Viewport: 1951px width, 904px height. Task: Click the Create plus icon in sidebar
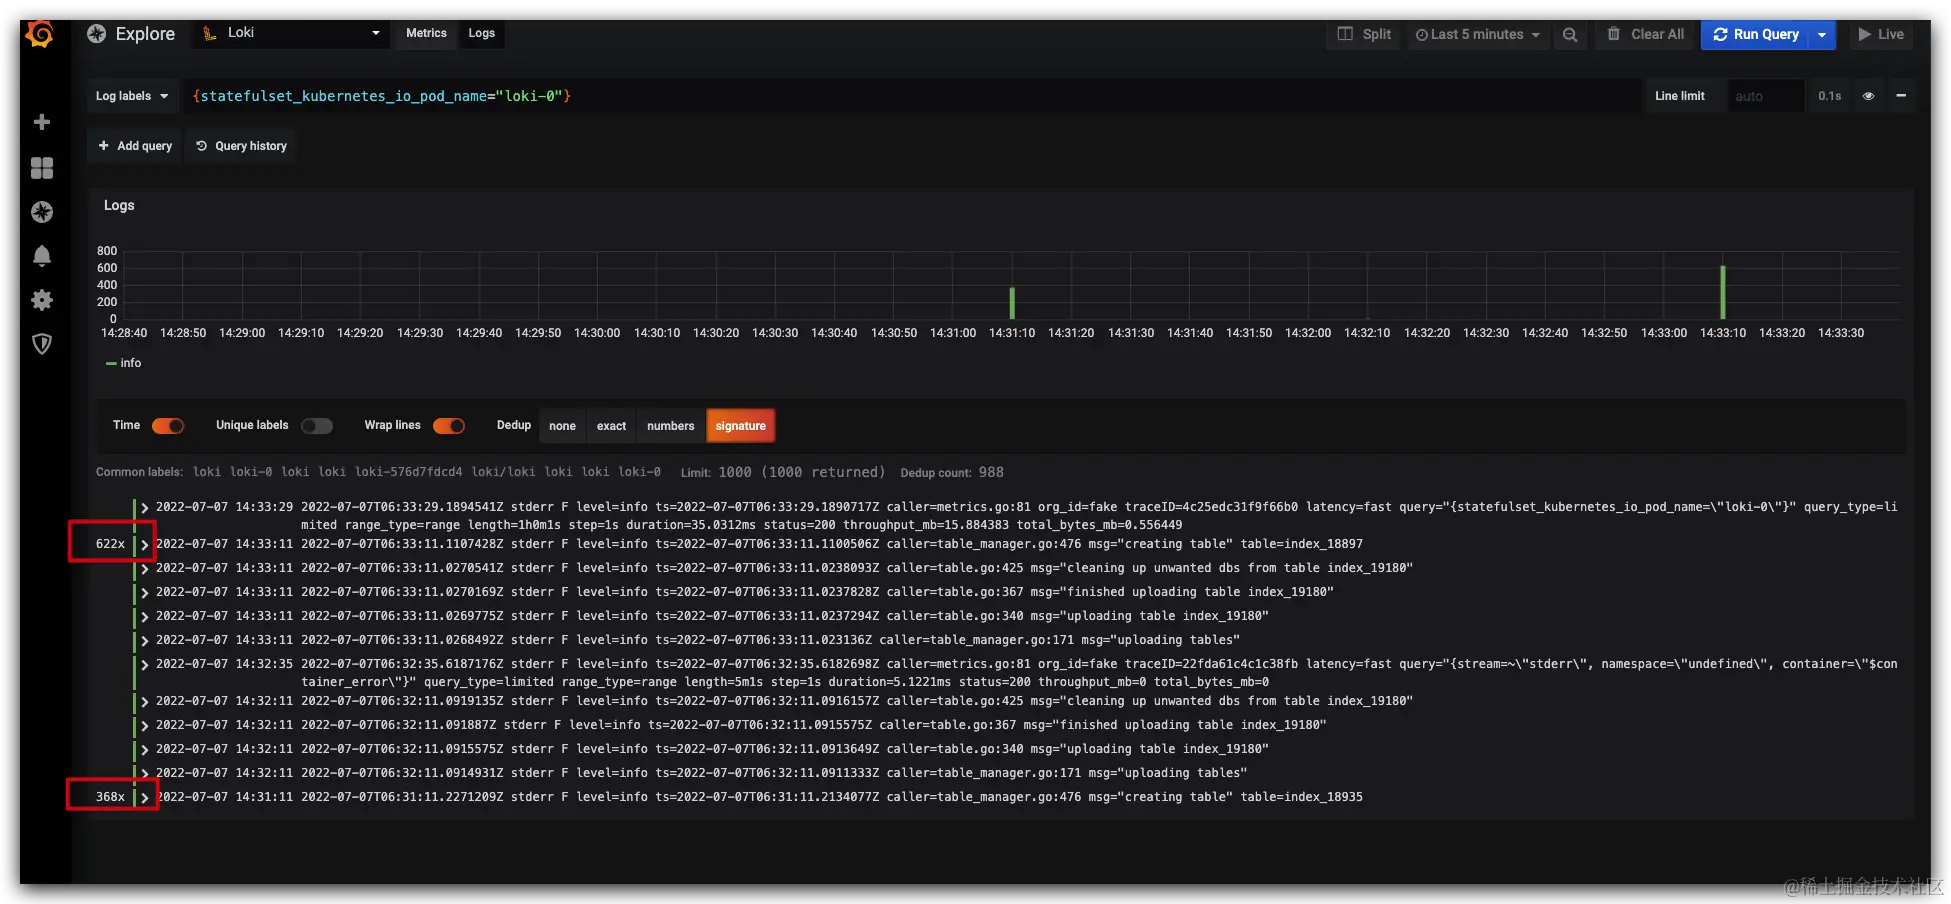42,122
